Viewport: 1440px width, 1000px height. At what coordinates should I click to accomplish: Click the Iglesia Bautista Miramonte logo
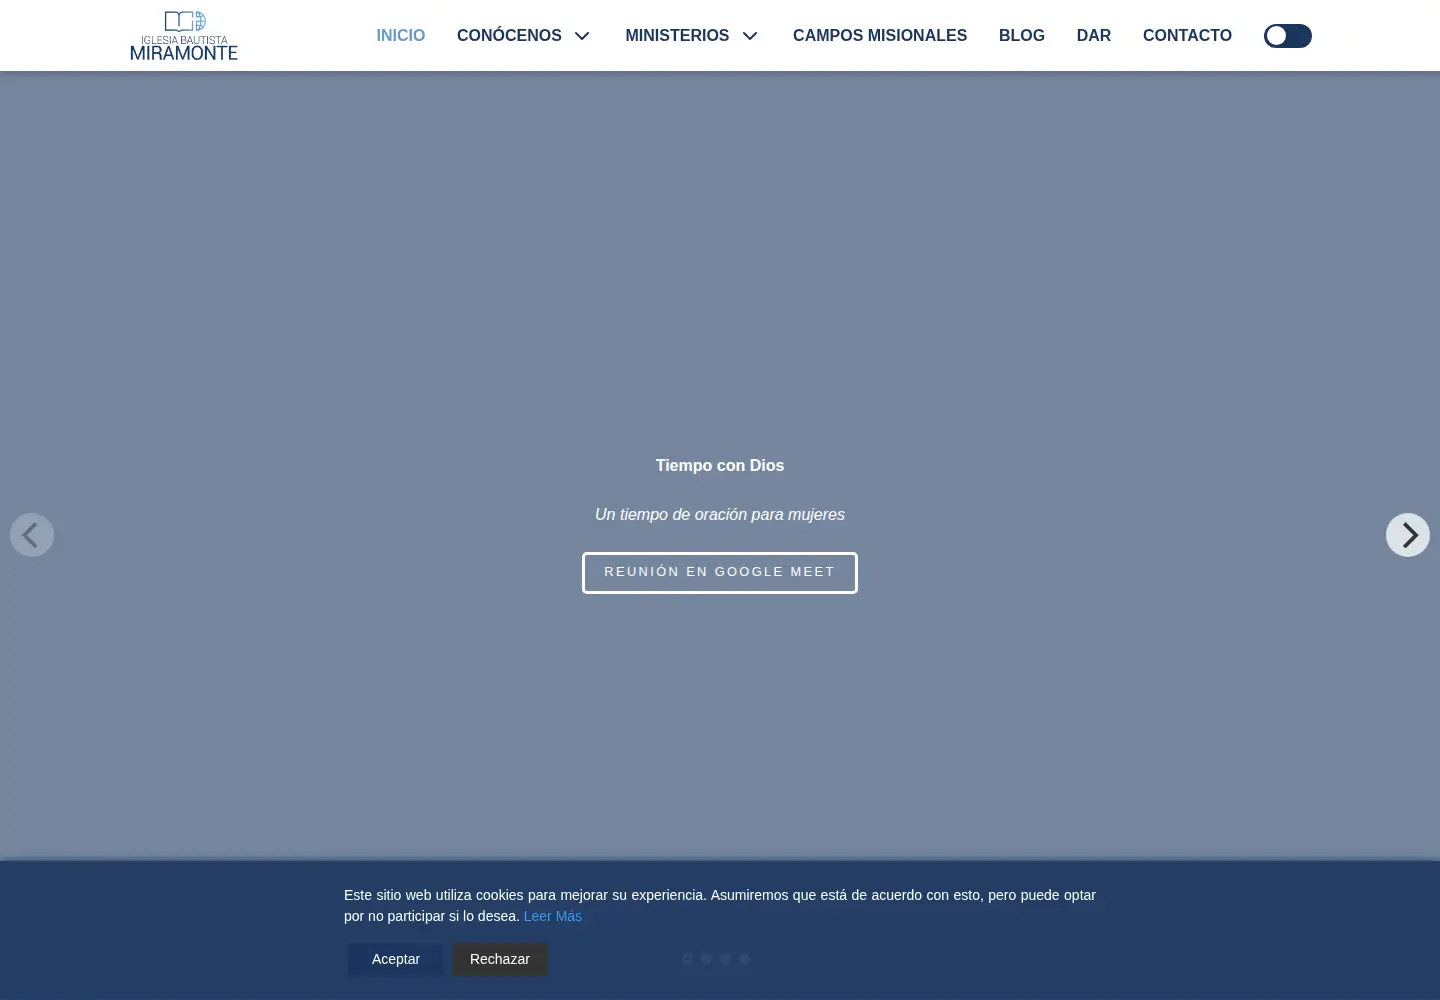click(x=184, y=36)
